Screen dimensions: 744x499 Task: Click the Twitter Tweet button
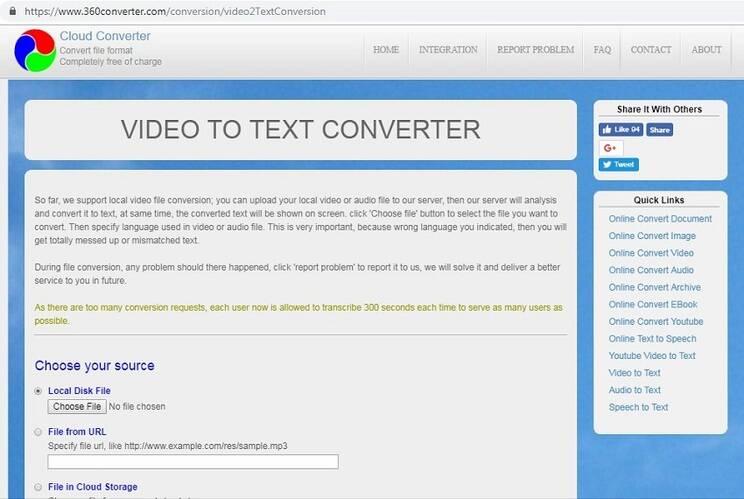pyautogui.click(x=619, y=164)
